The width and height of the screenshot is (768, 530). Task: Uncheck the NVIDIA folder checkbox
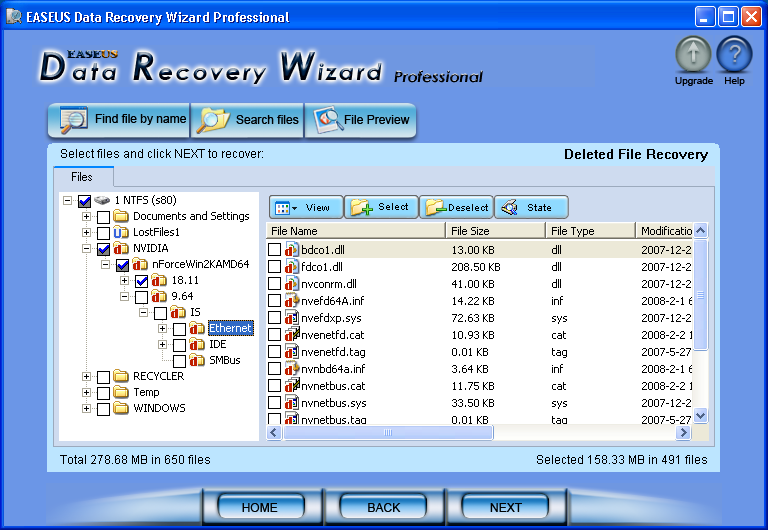(x=103, y=249)
